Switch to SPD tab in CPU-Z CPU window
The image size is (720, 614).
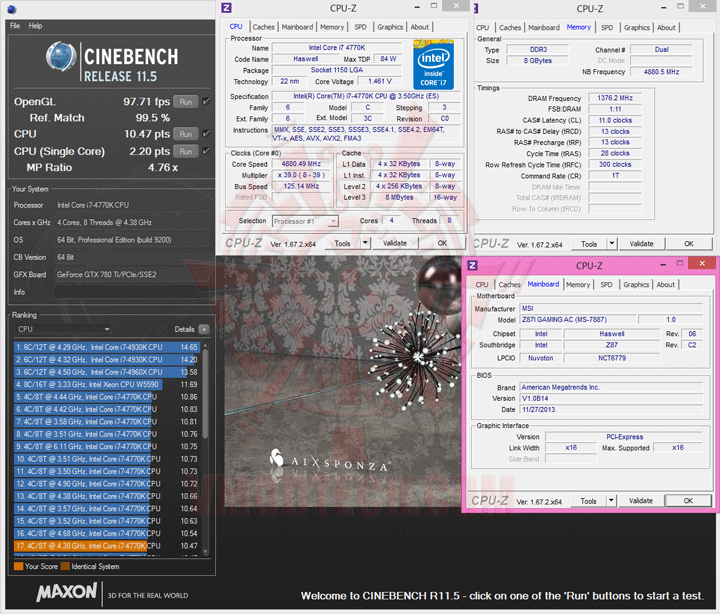360,27
